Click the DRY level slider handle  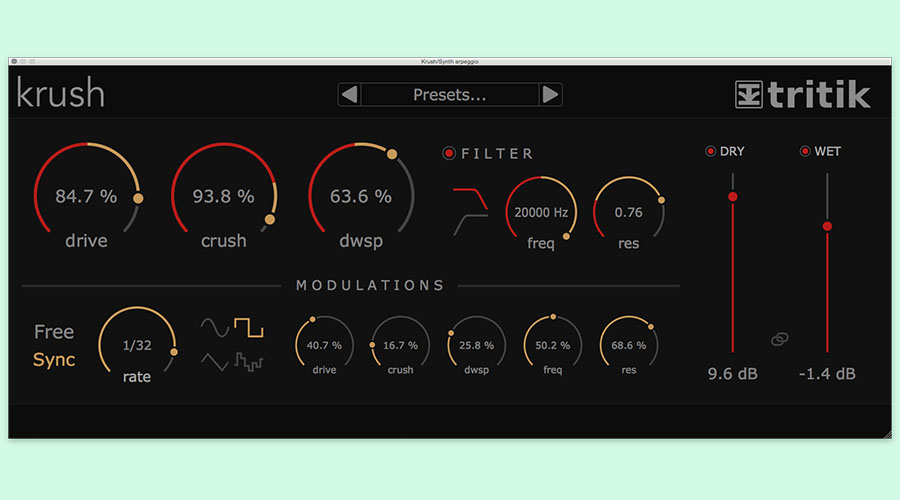coord(733,197)
